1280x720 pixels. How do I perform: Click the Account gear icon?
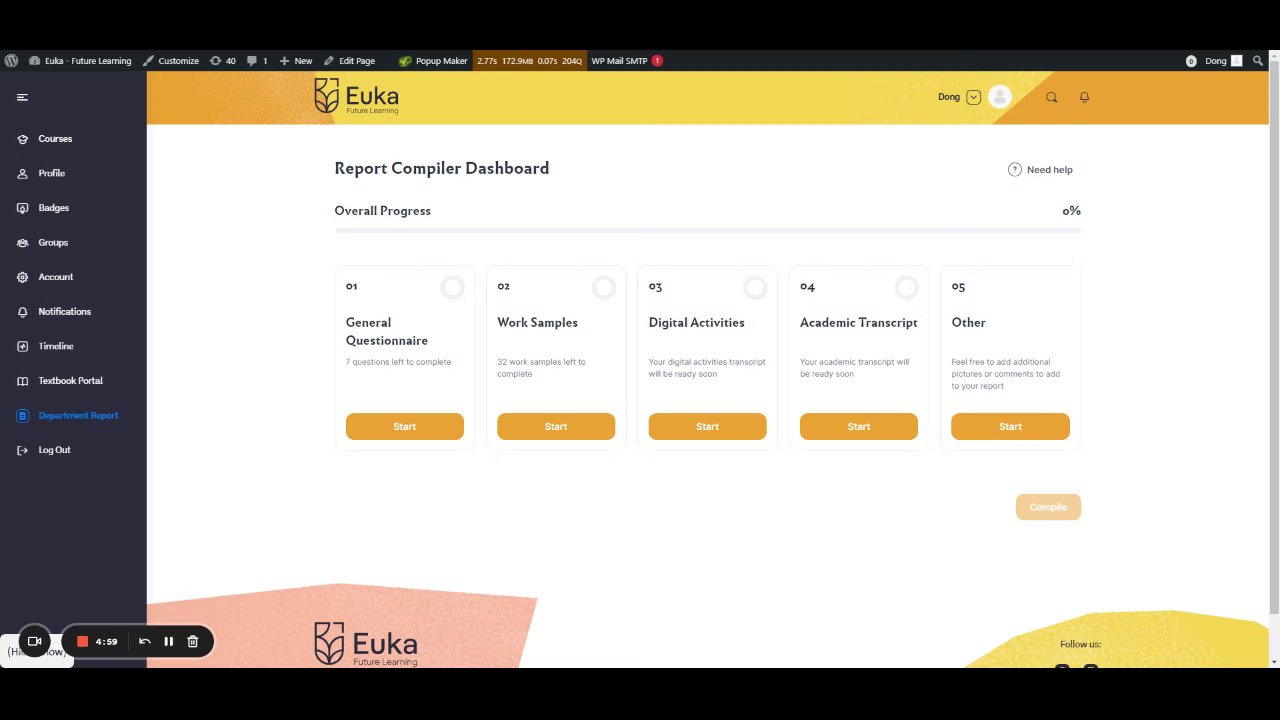pyautogui.click(x=22, y=277)
